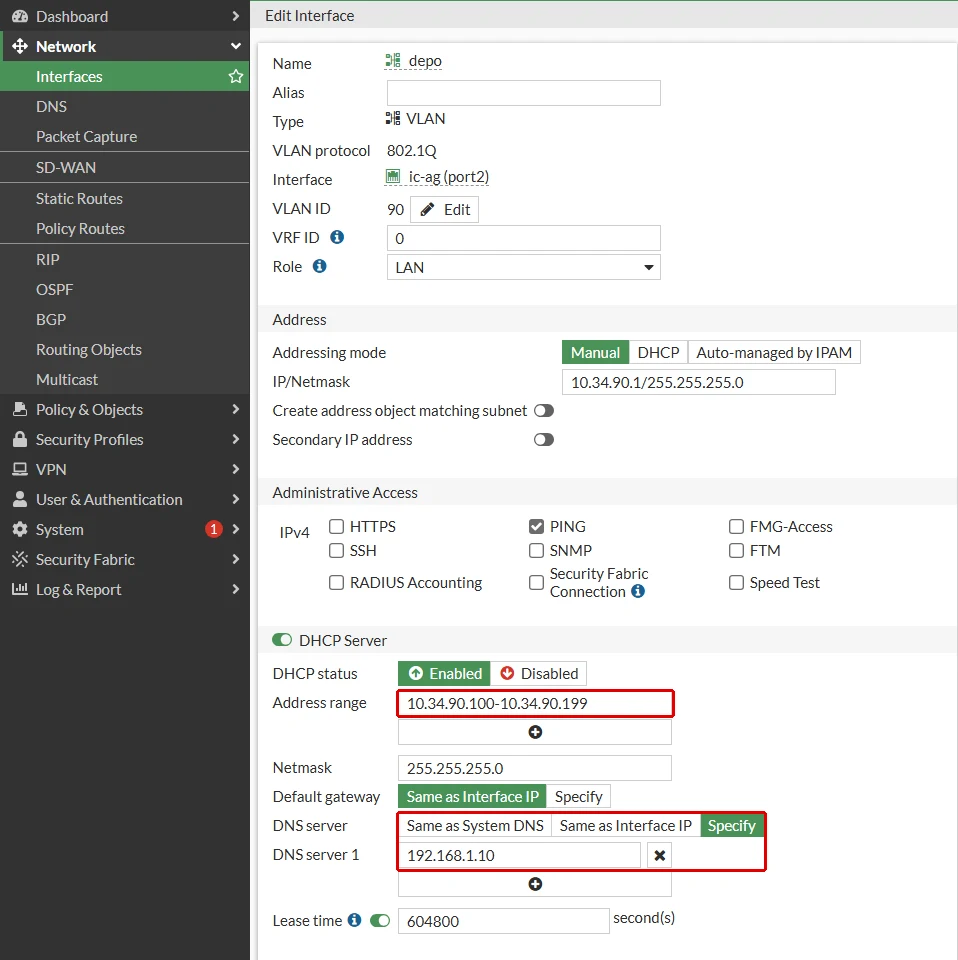The height and width of the screenshot is (960, 958).
Task: Uncheck PING administrative access
Action: (536, 527)
